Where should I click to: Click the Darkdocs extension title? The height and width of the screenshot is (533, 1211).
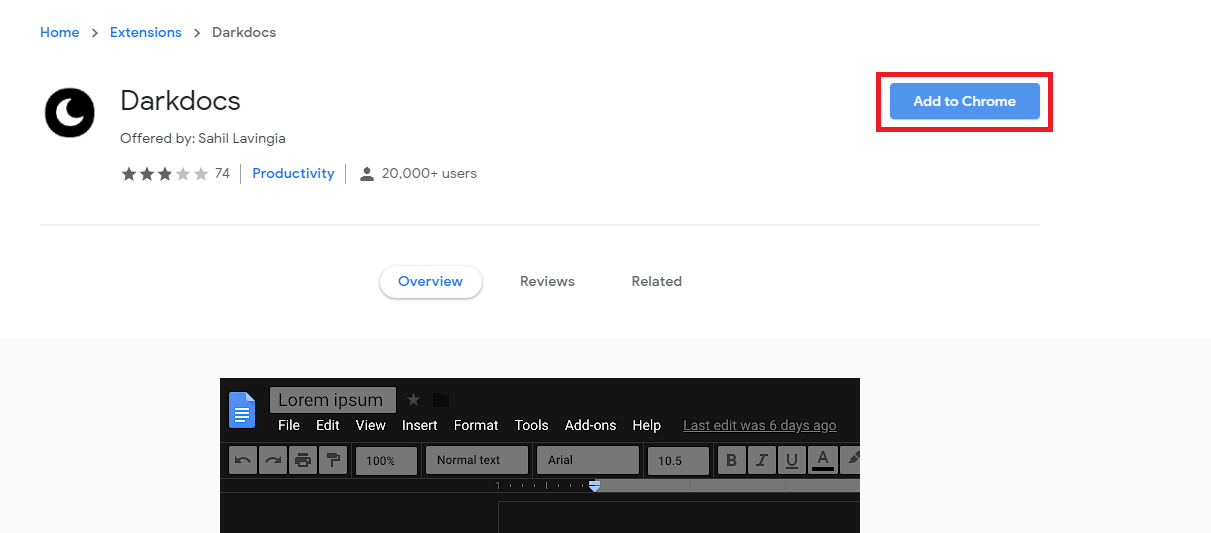pyautogui.click(x=180, y=101)
